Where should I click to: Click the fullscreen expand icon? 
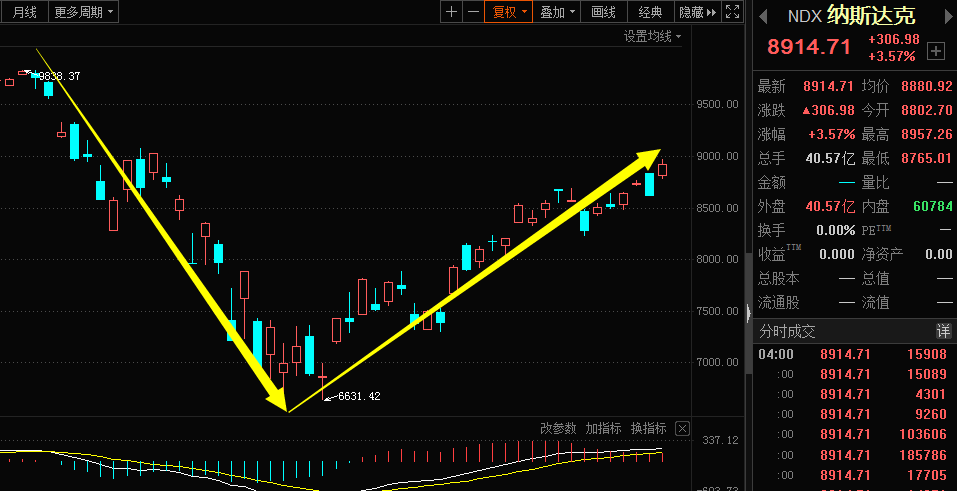[732, 12]
